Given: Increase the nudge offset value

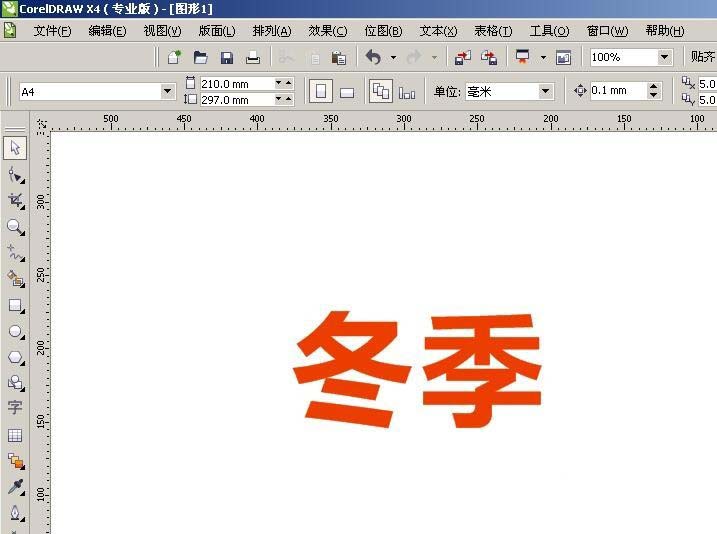Looking at the screenshot, I should pos(654,86).
